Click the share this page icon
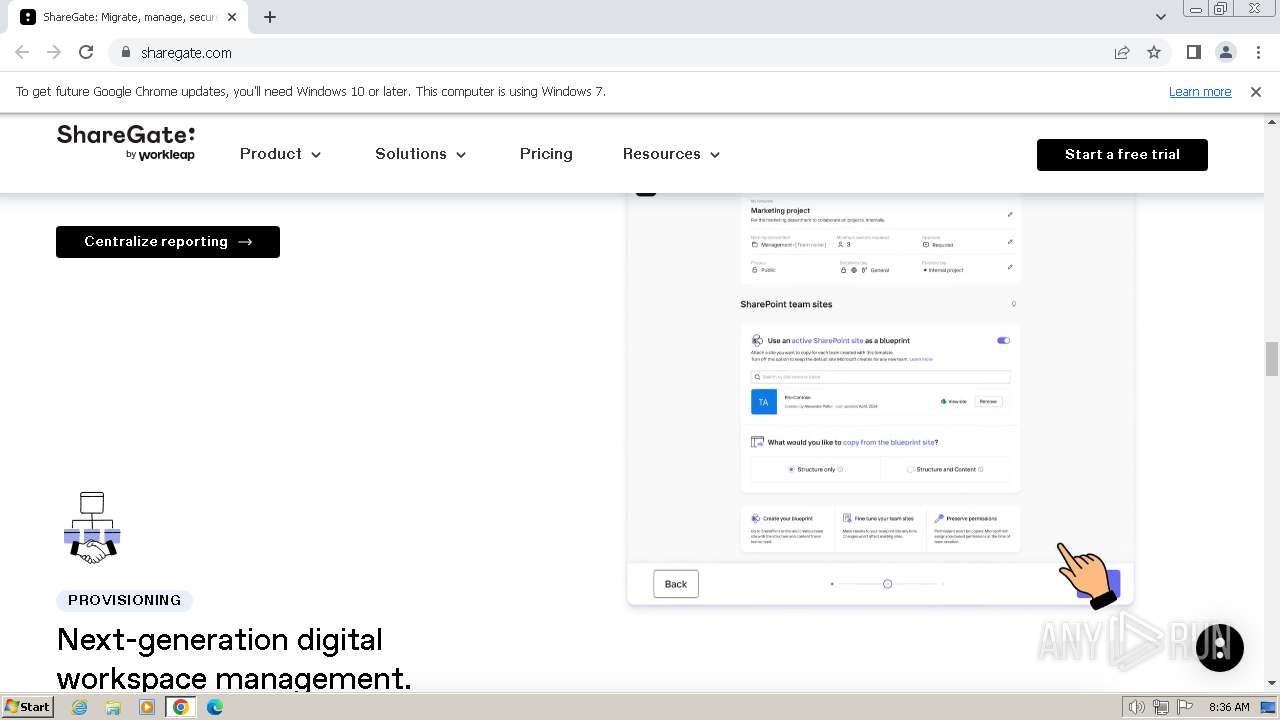 coord(1122,52)
